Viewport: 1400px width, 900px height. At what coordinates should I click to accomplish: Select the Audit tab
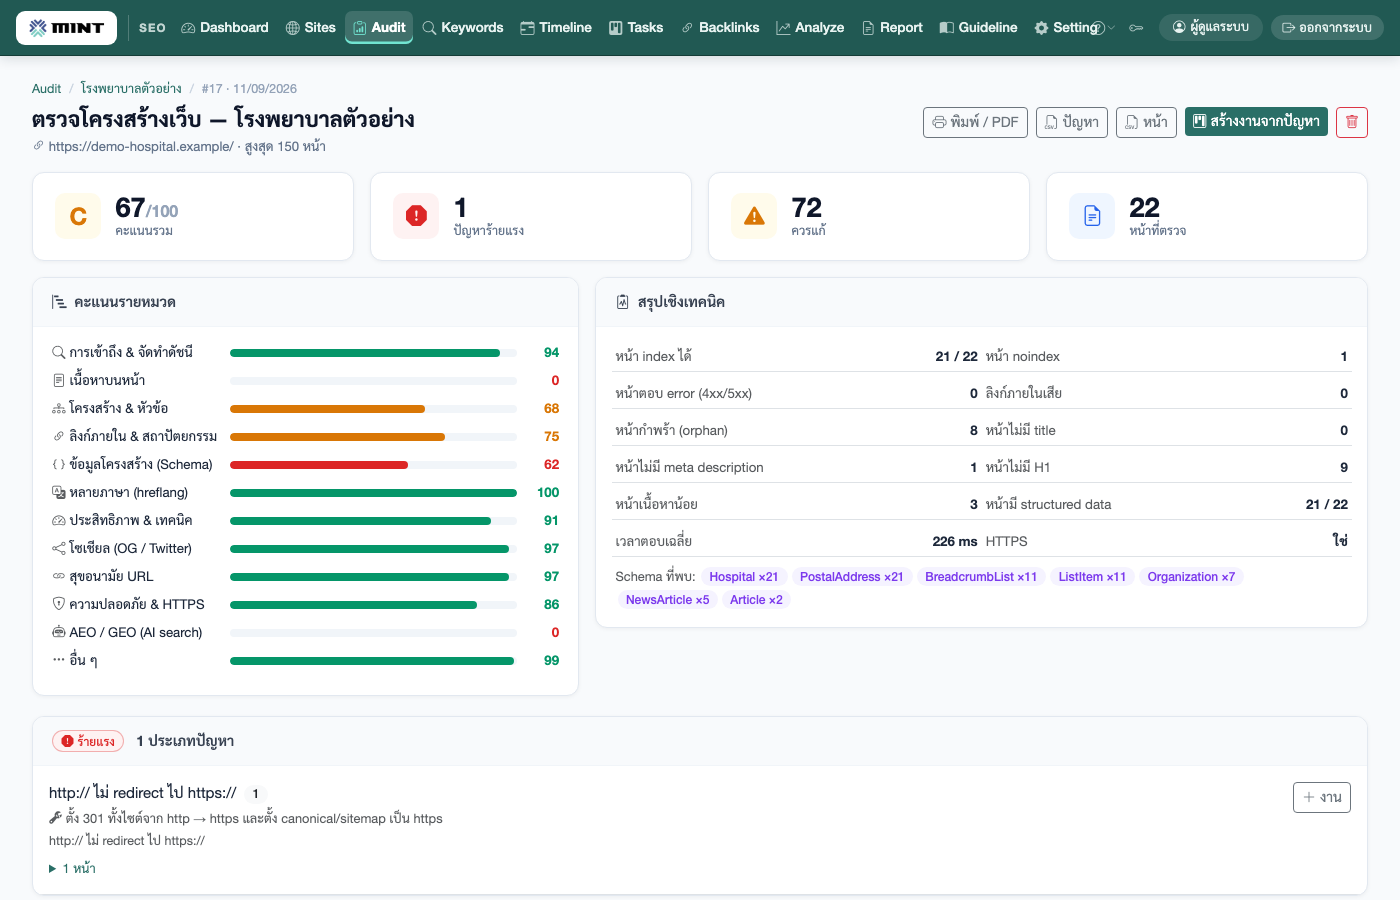click(x=379, y=28)
